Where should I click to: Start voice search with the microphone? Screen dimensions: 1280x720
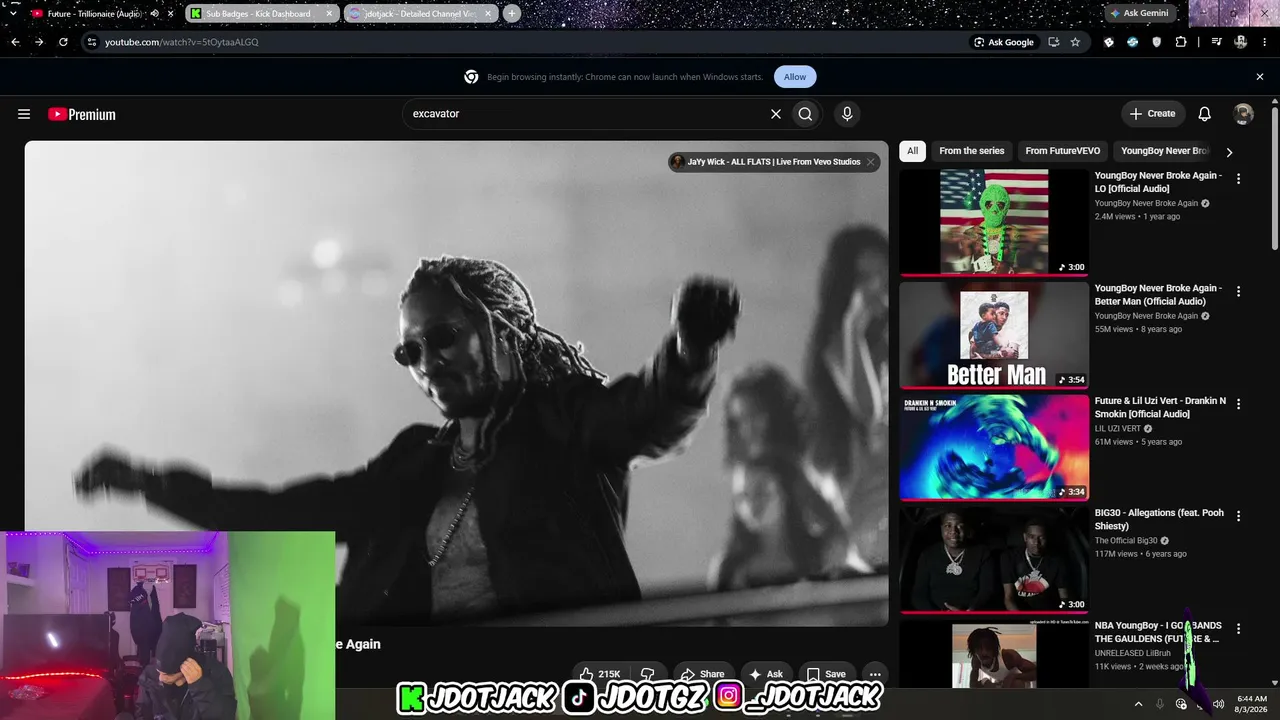coord(847,114)
